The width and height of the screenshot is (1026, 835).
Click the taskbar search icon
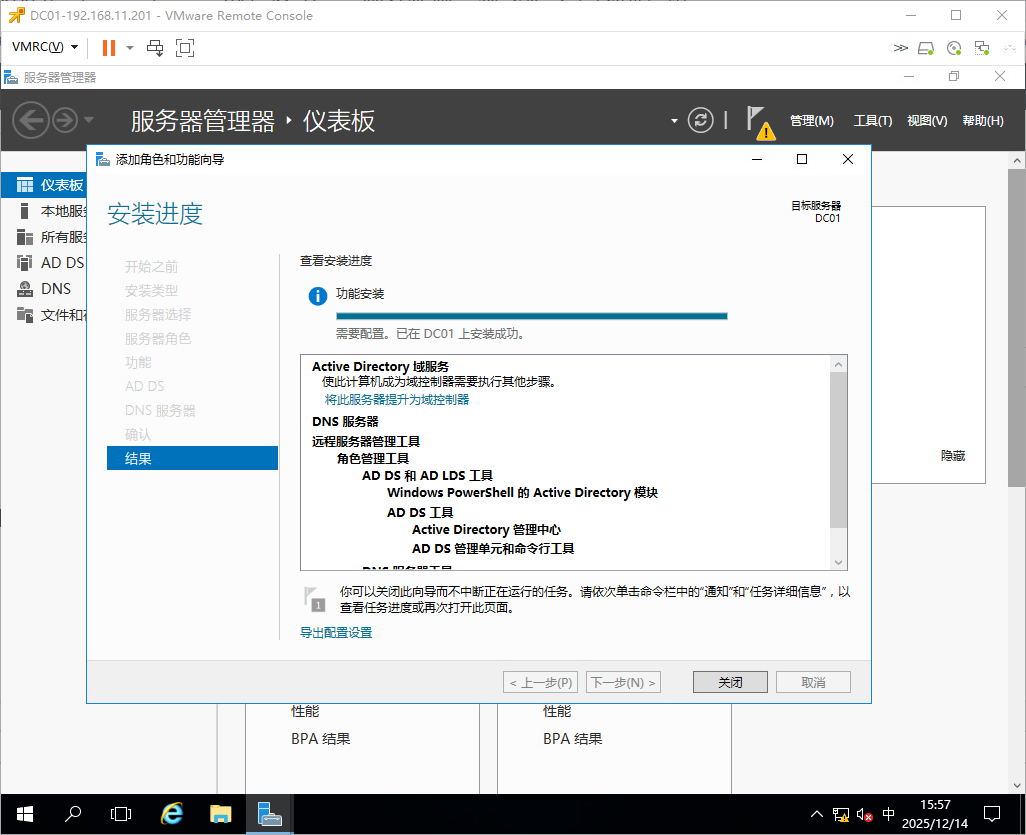(73, 814)
